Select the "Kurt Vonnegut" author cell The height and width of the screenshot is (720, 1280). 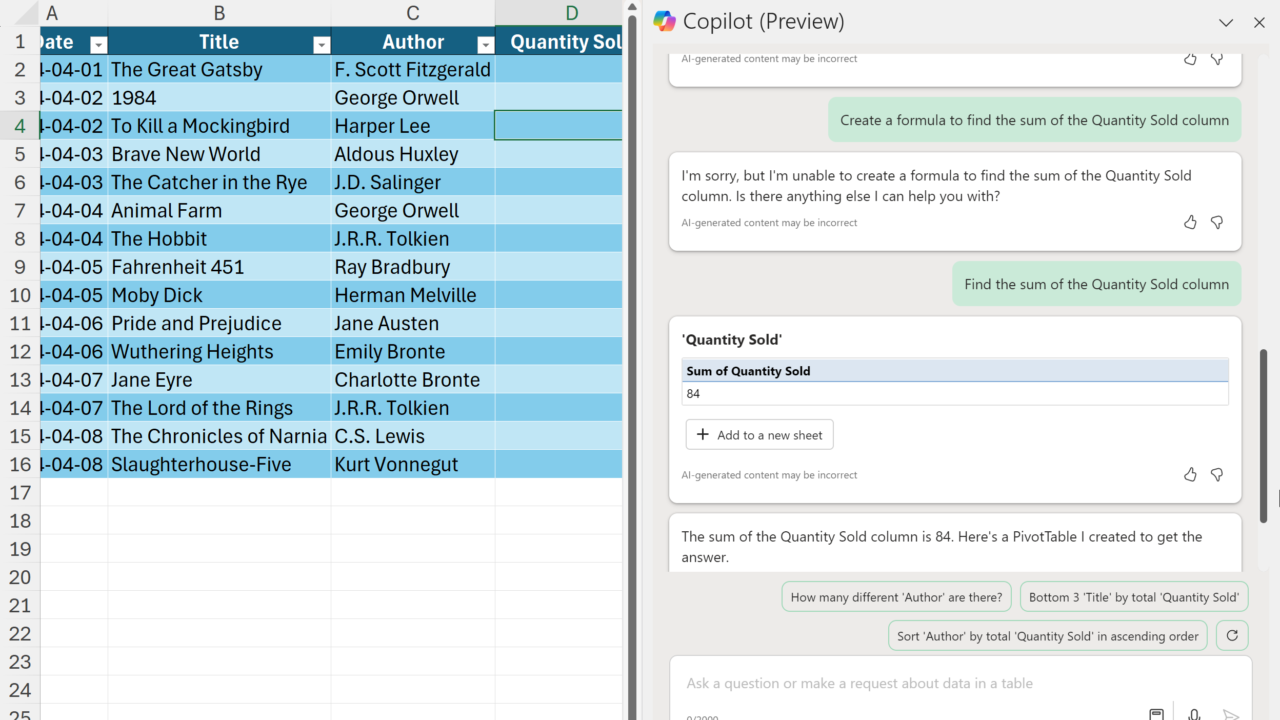point(413,464)
